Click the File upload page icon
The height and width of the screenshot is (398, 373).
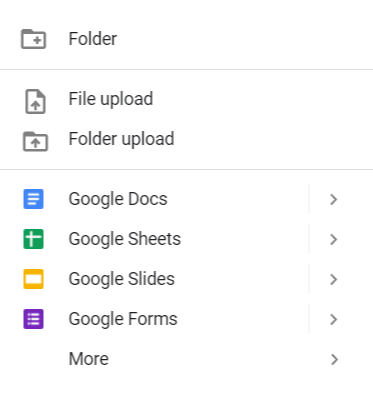tap(35, 101)
